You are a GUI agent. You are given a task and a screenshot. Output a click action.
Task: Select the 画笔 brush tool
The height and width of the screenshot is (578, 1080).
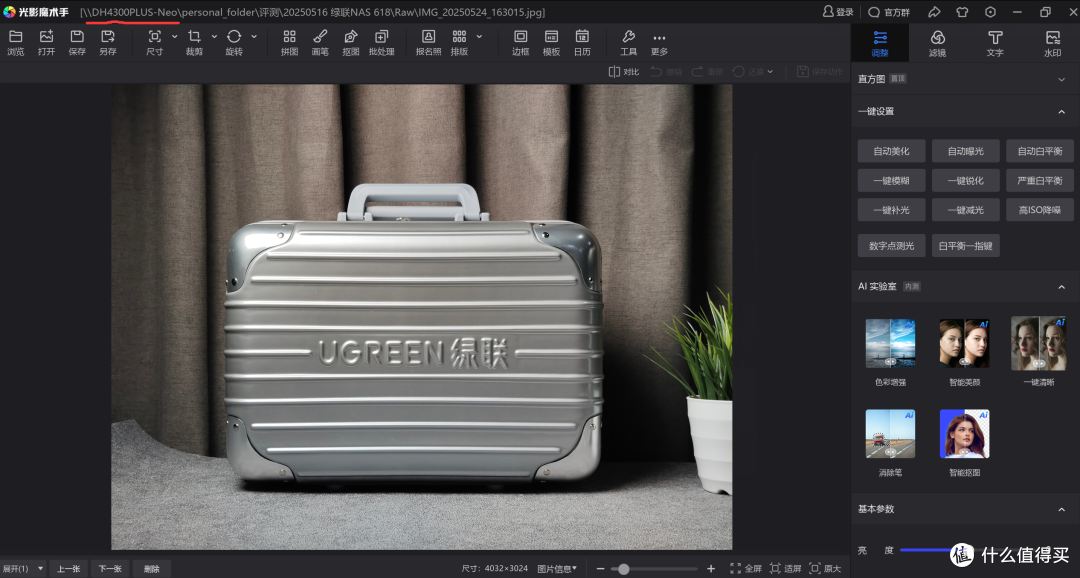coord(320,43)
